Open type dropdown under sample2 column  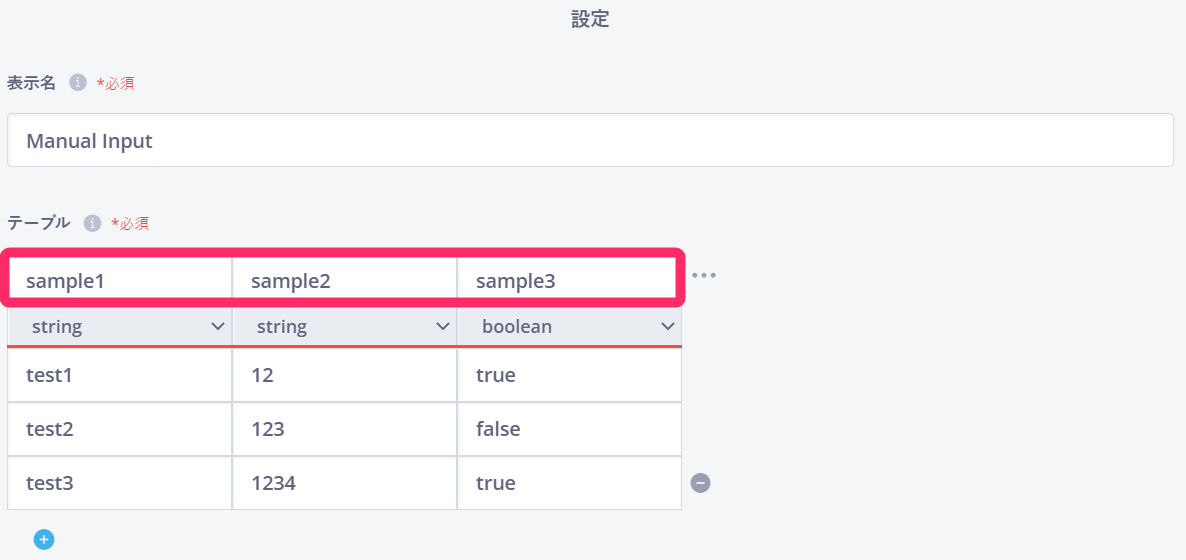point(344,327)
